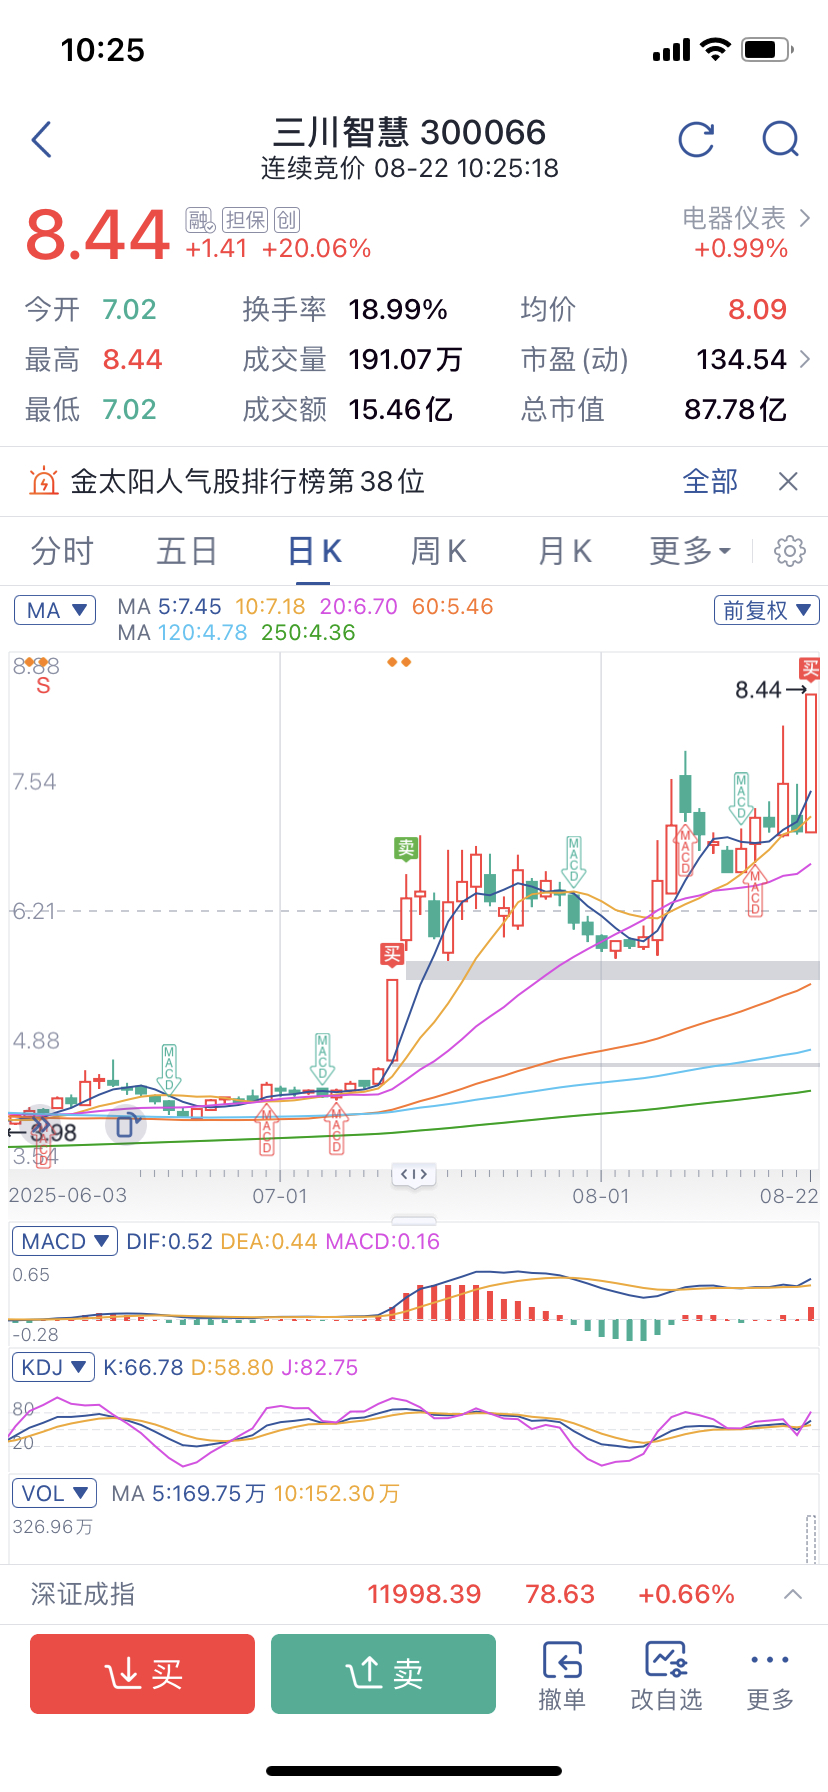Tap the MA 250:4.36 legend
The width and height of the screenshot is (828, 1792).
tap(308, 633)
